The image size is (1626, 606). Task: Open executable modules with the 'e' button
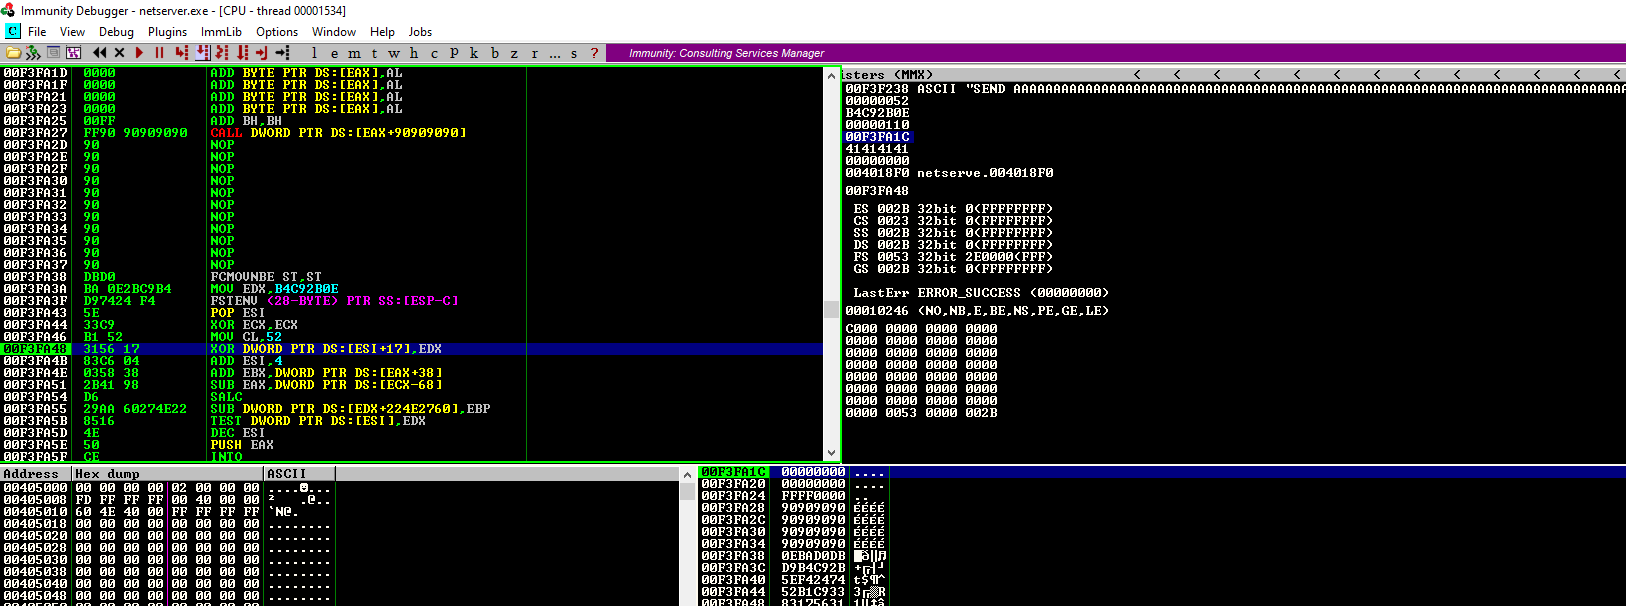[x=334, y=53]
